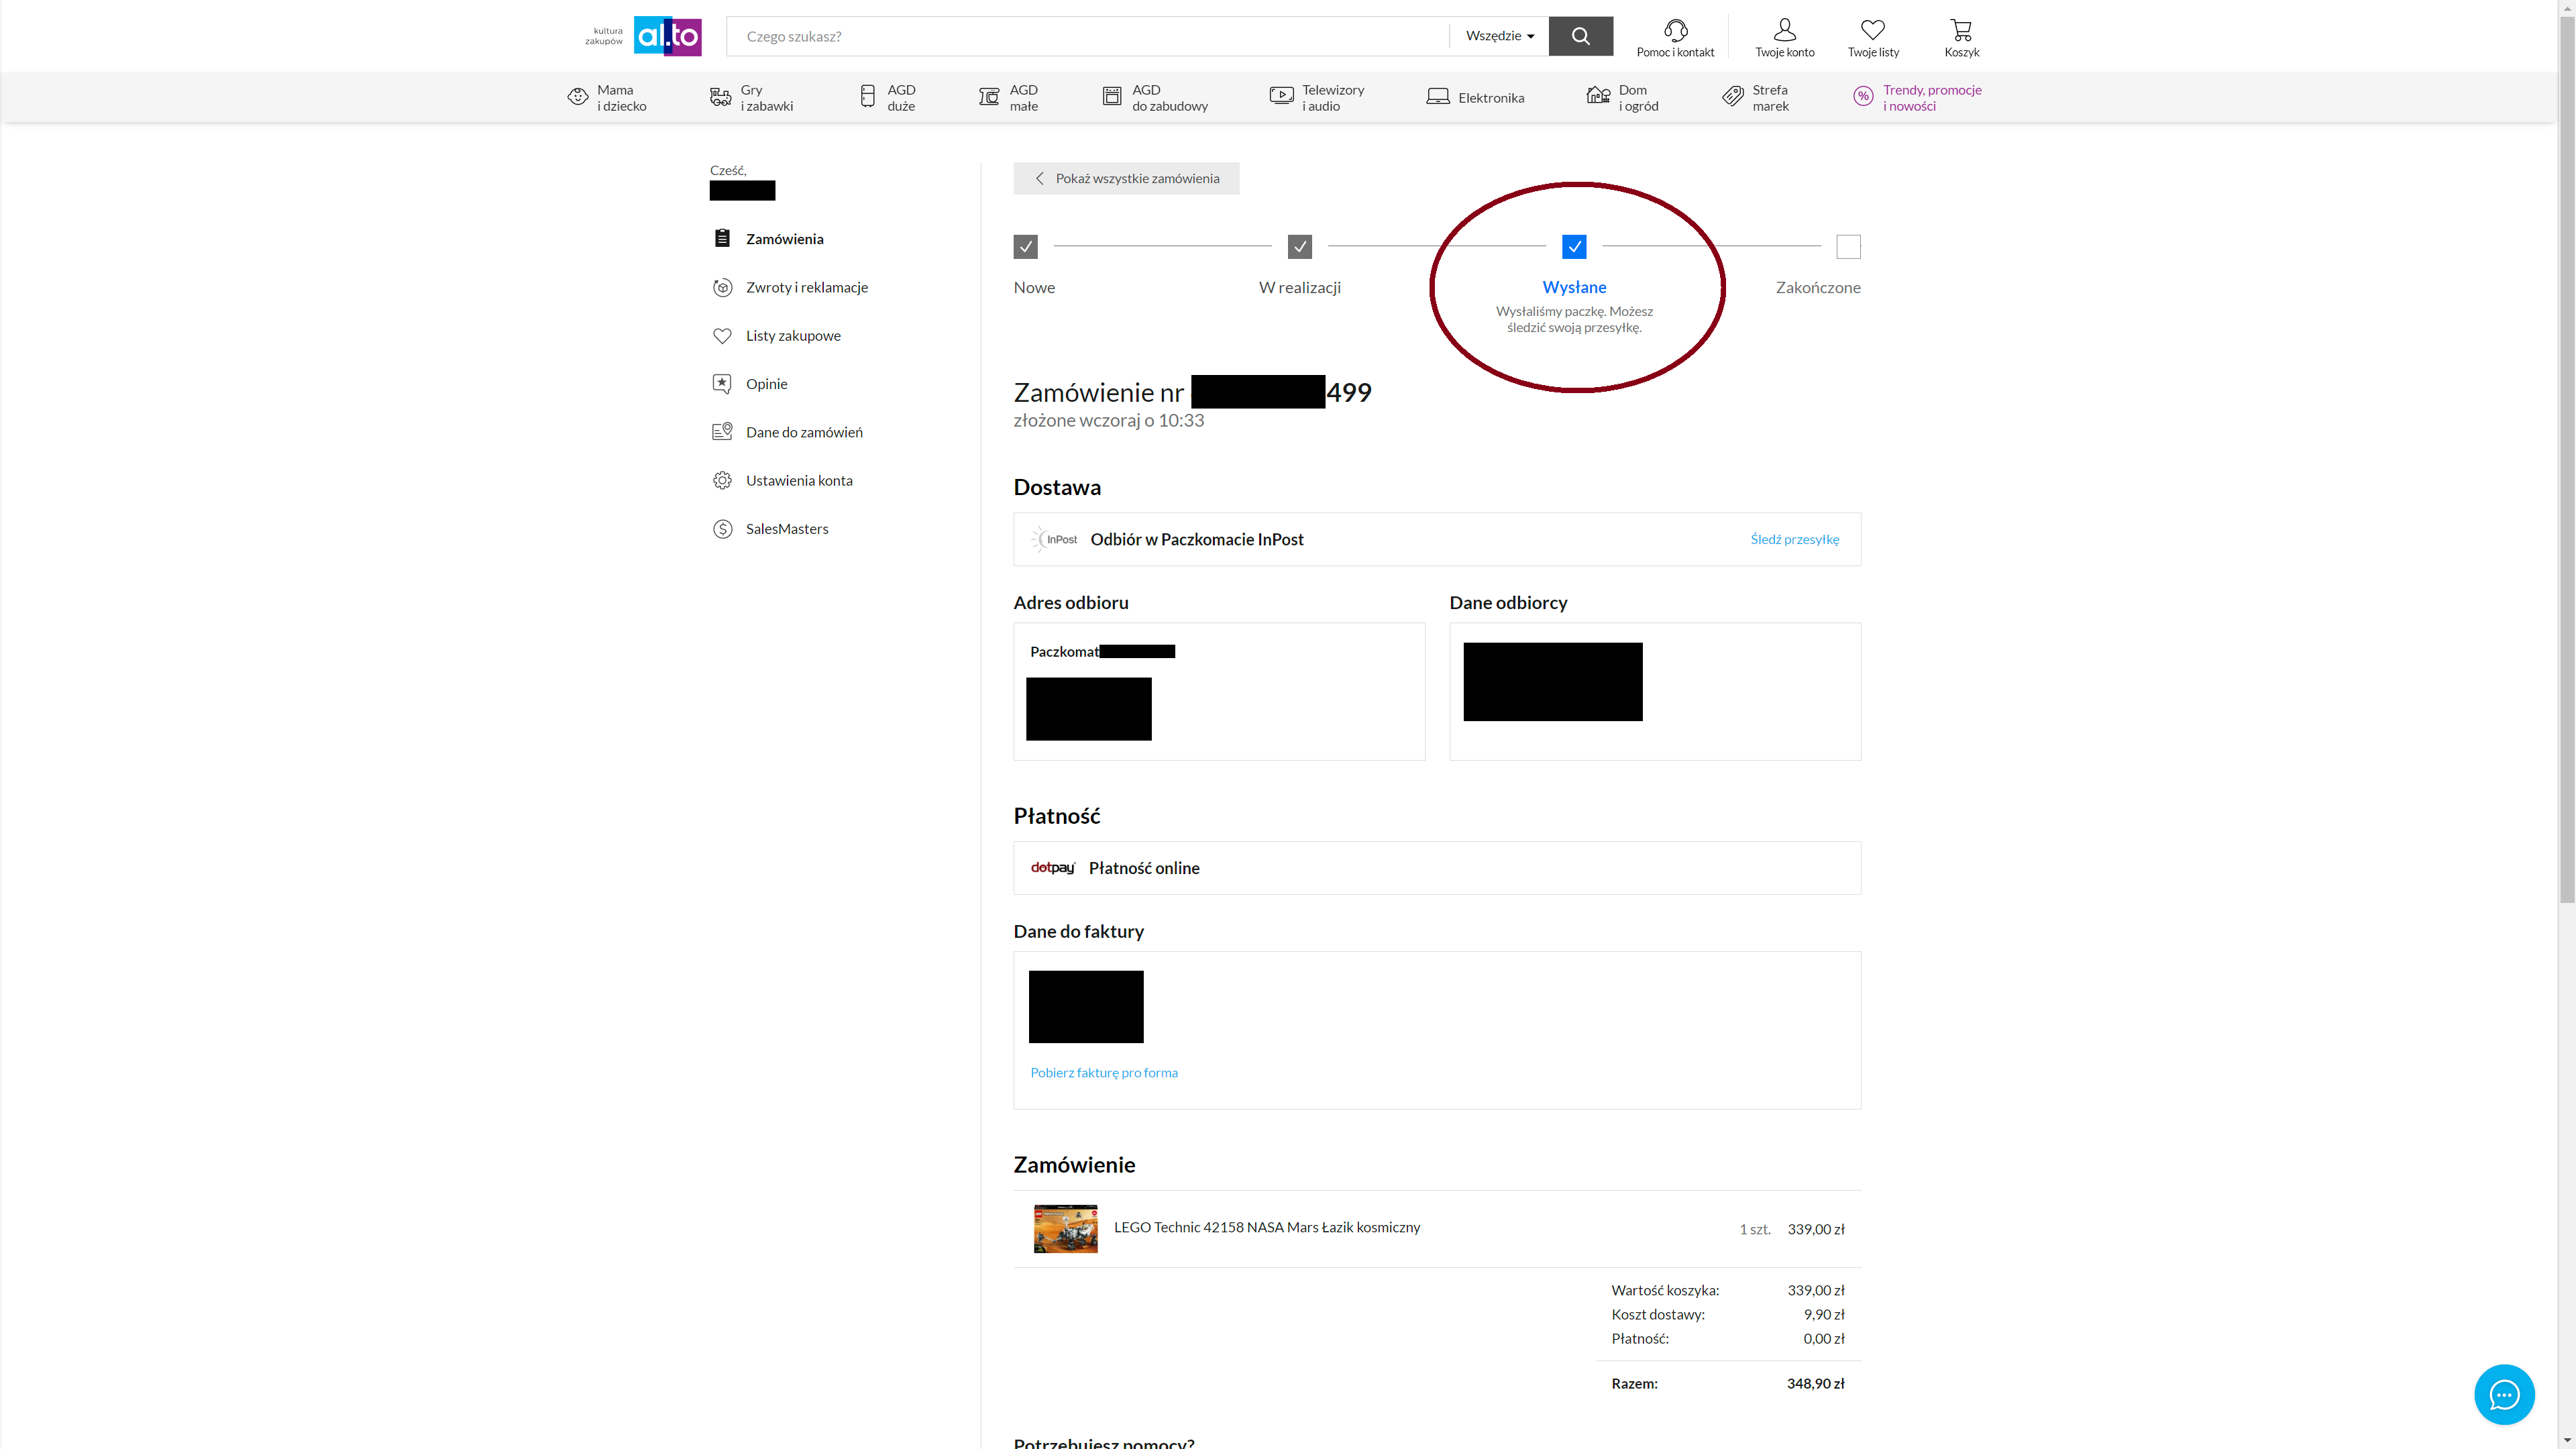2576x1449 pixels.
Task: Click the magnifying glass search button
Action: 1580,36
